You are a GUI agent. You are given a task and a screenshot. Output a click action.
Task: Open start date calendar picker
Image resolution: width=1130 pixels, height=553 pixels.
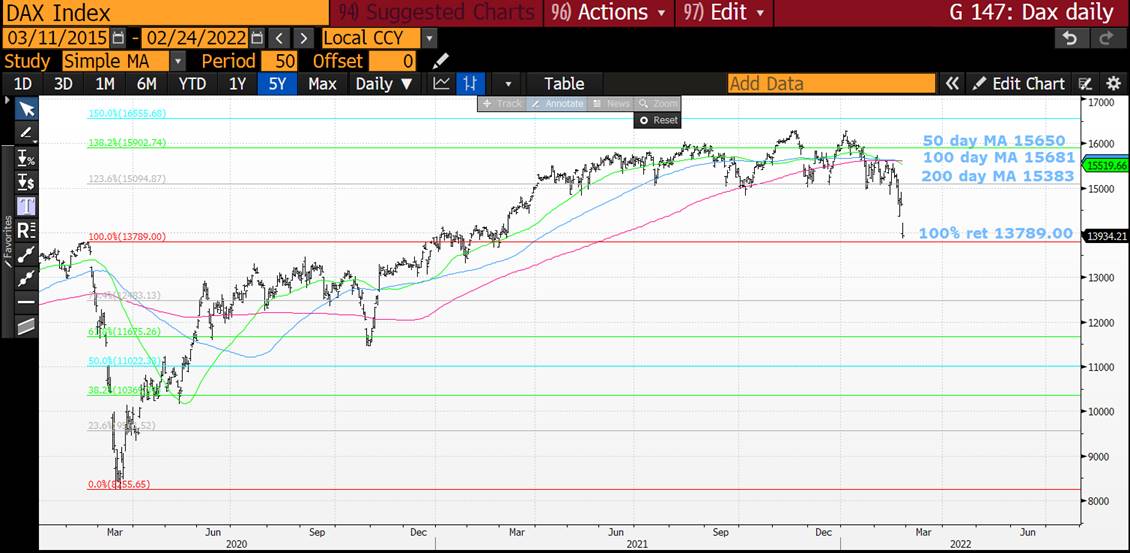click(x=119, y=37)
